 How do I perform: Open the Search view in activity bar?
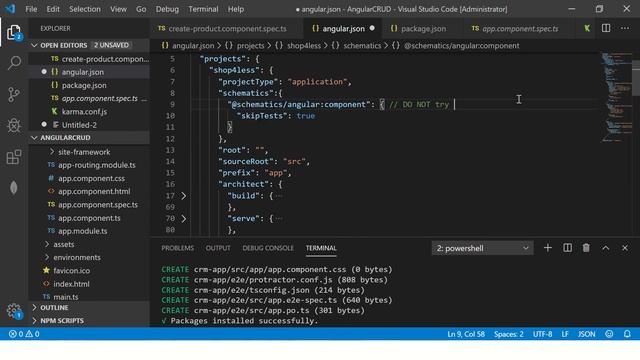point(14,63)
